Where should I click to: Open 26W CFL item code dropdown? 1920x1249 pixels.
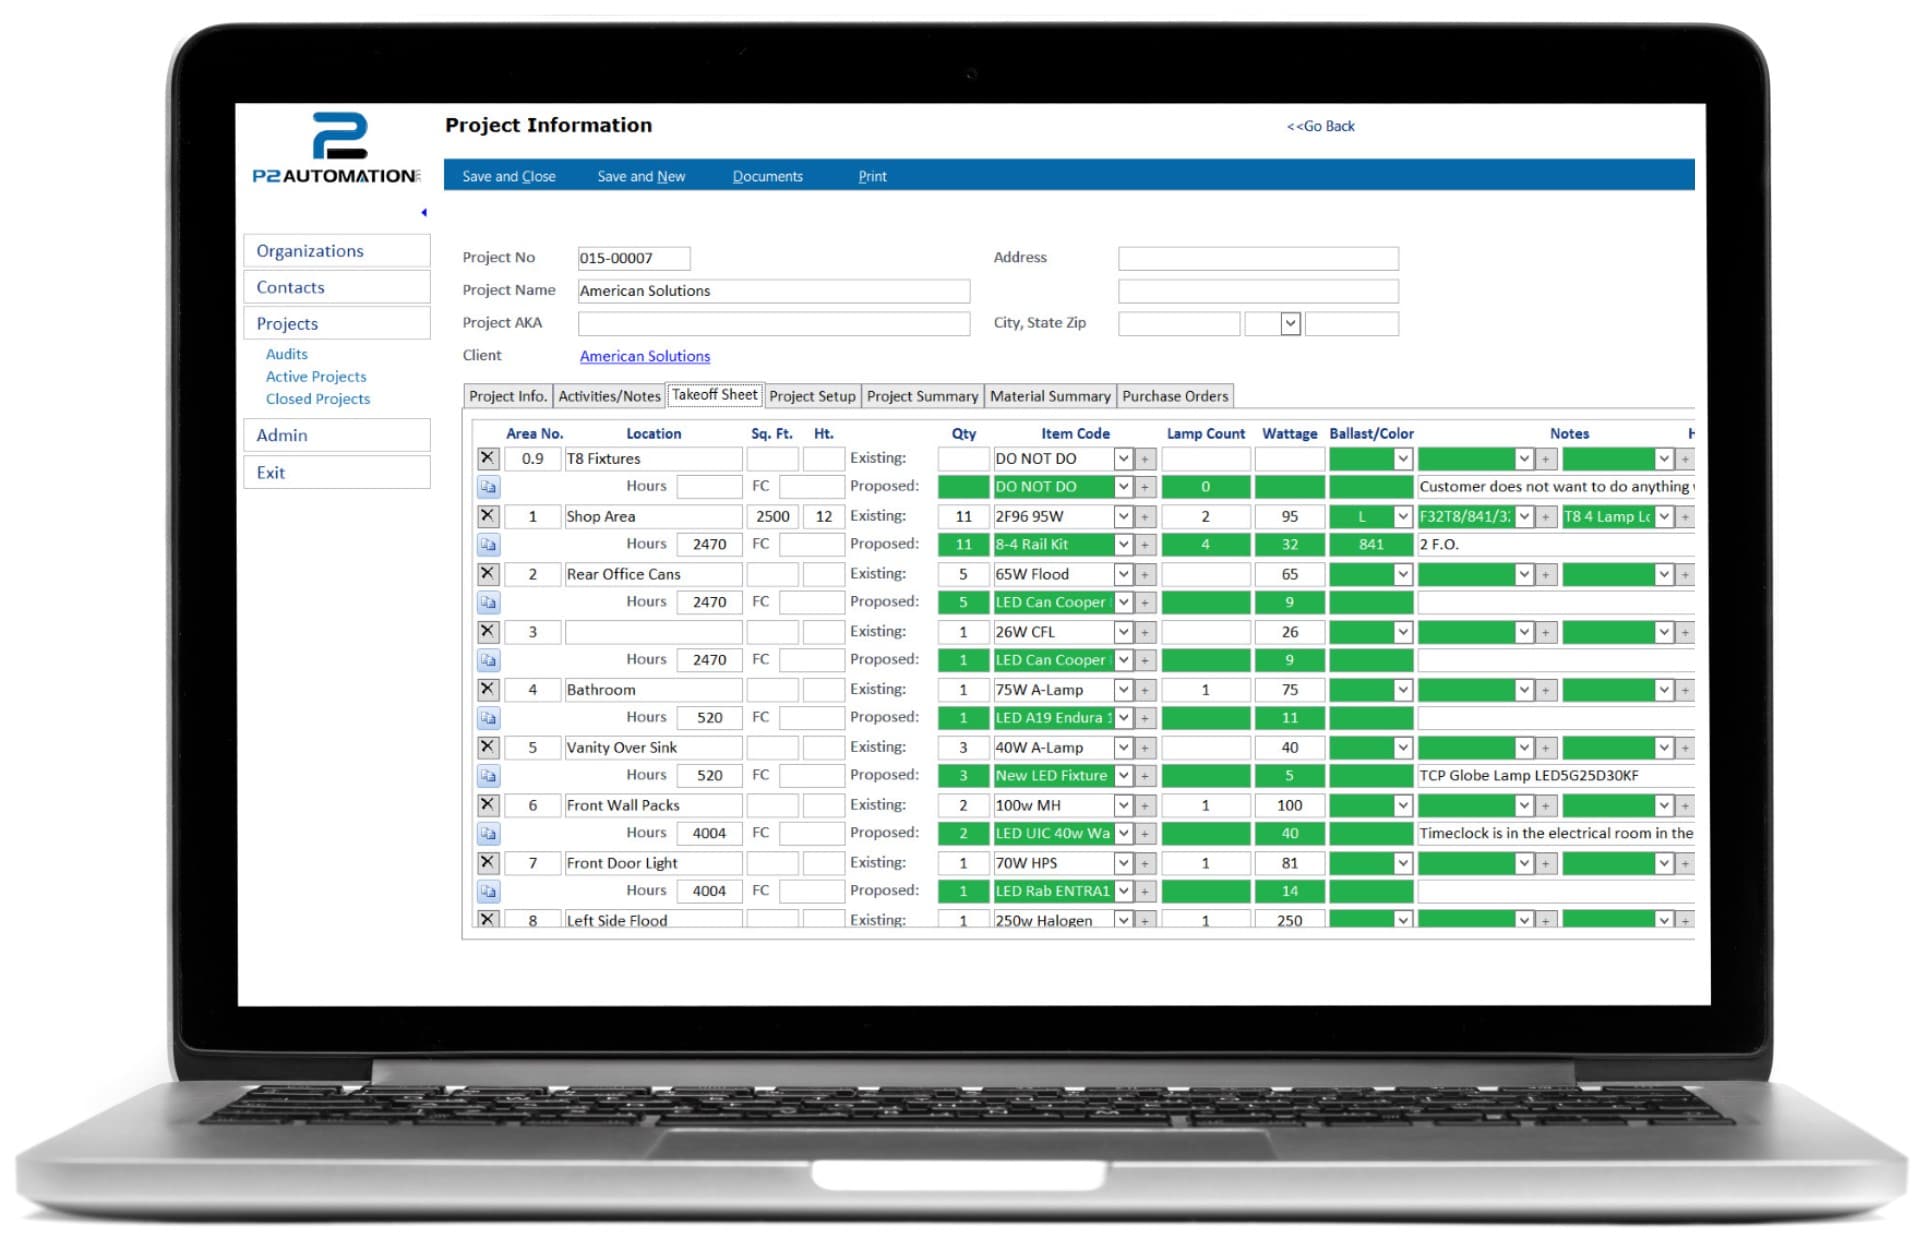point(1123,632)
